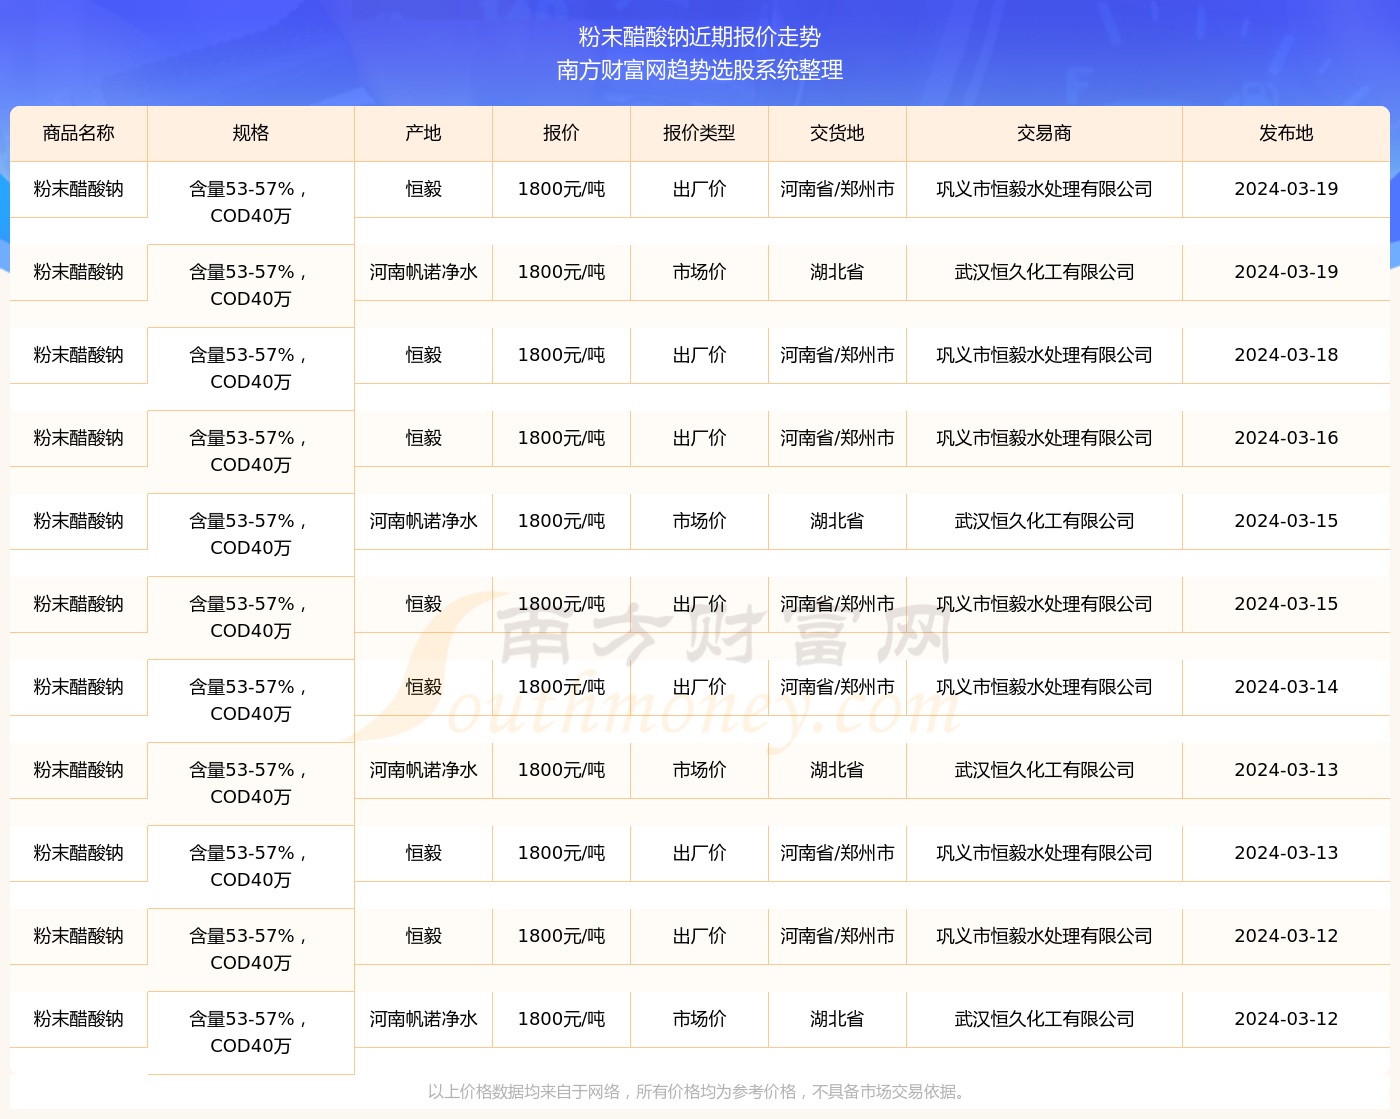Click the 规格 column header
The width and height of the screenshot is (1400, 1119).
point(251,133)
